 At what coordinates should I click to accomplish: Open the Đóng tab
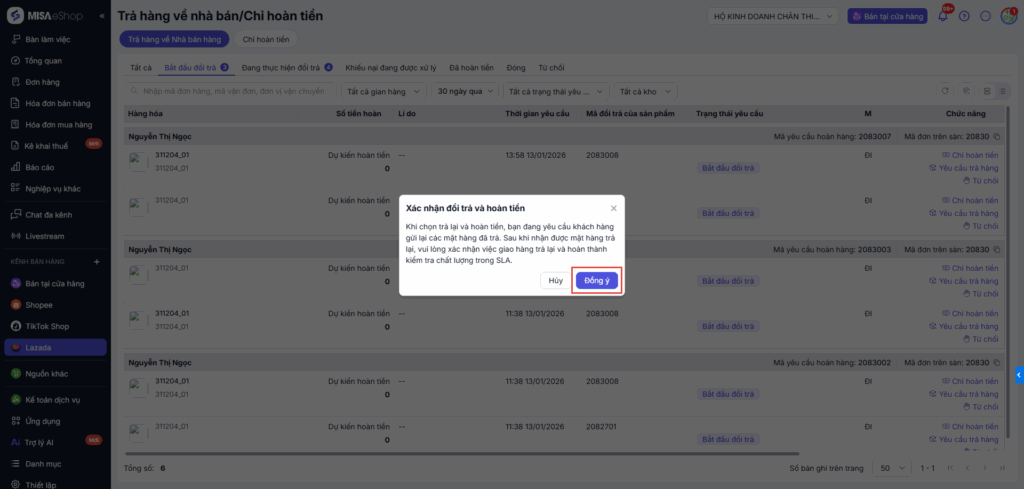point(516,67)
